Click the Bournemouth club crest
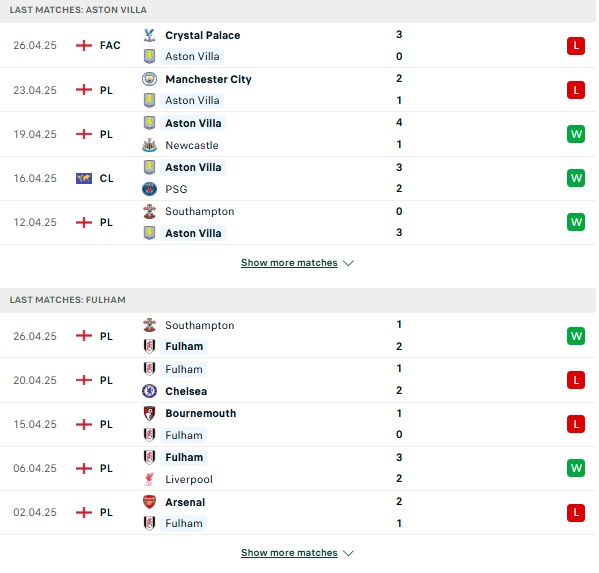599x573 pixels. (149, 413)
